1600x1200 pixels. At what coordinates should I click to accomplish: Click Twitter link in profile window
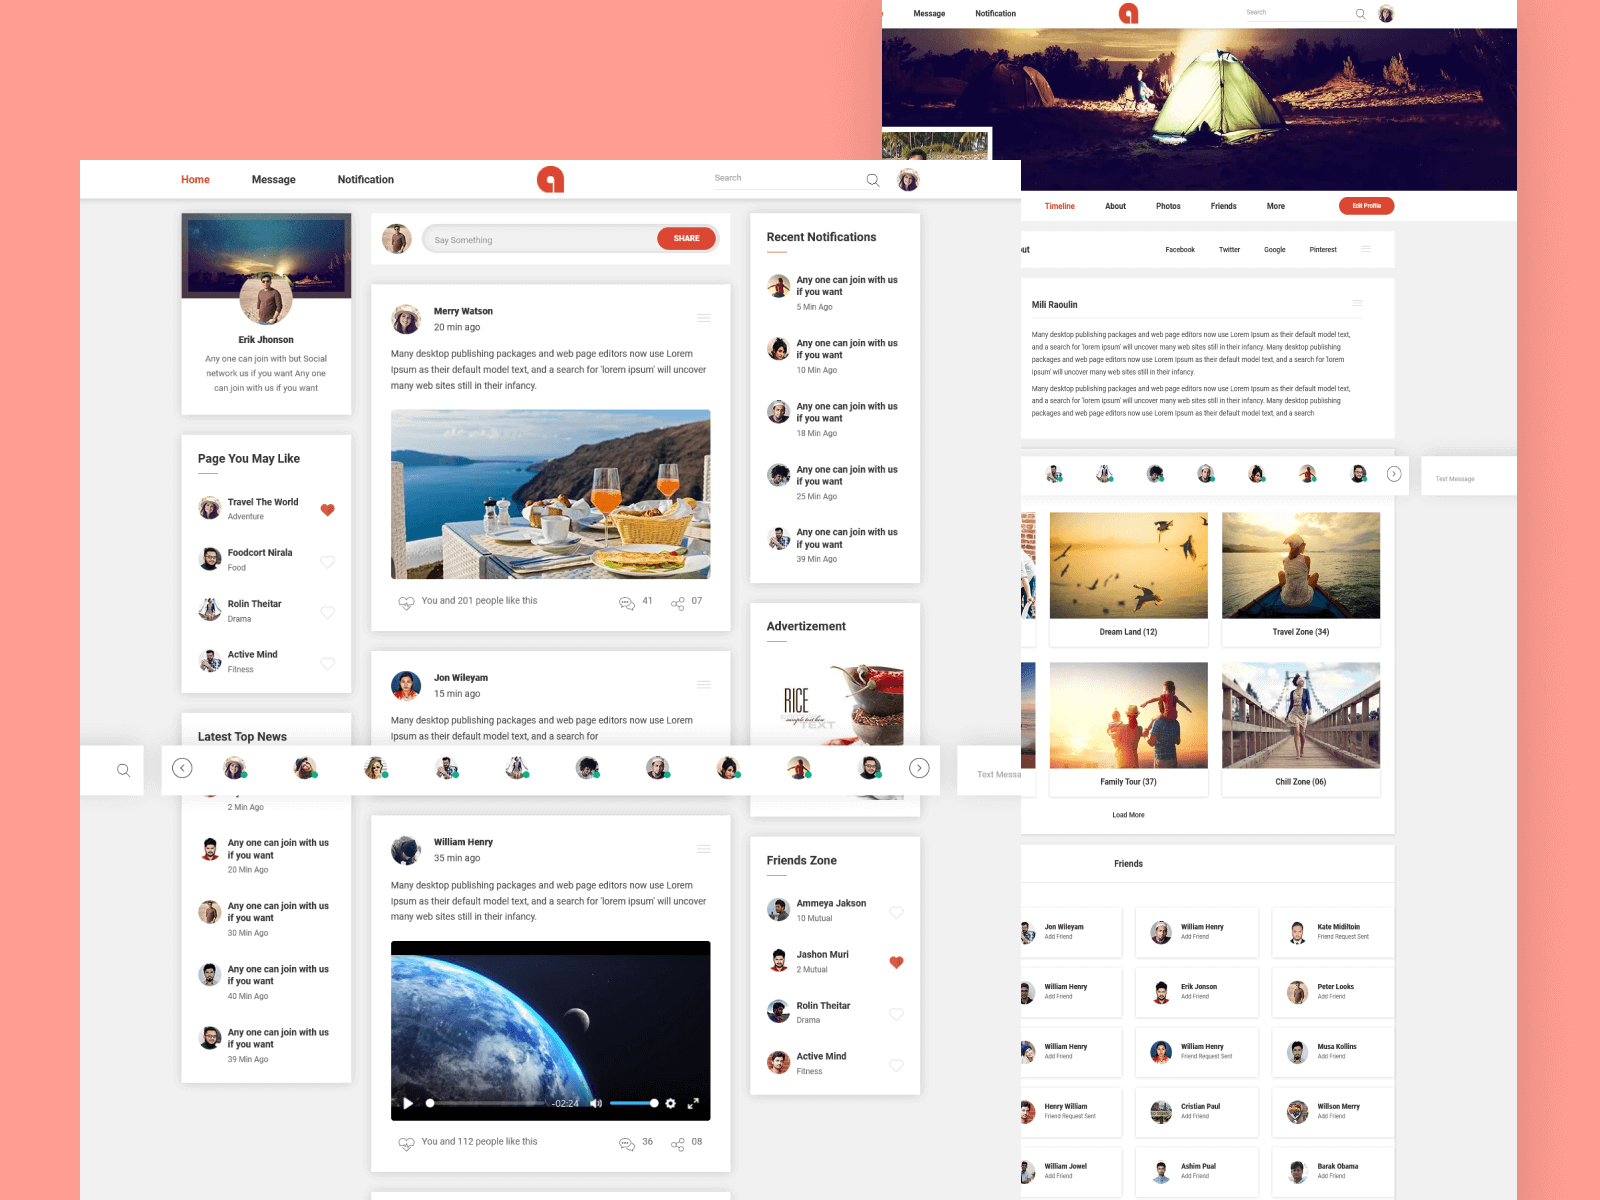pos(1229,250)
